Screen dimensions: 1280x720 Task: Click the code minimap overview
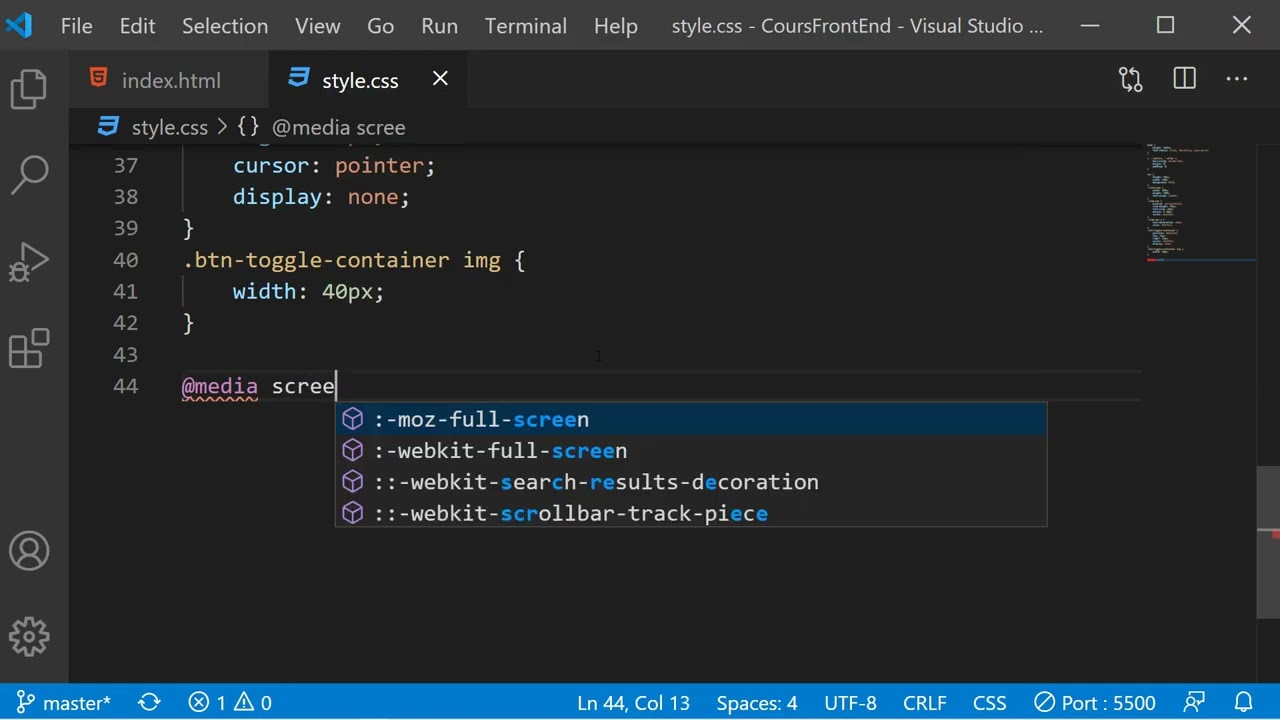point(1200,205)
